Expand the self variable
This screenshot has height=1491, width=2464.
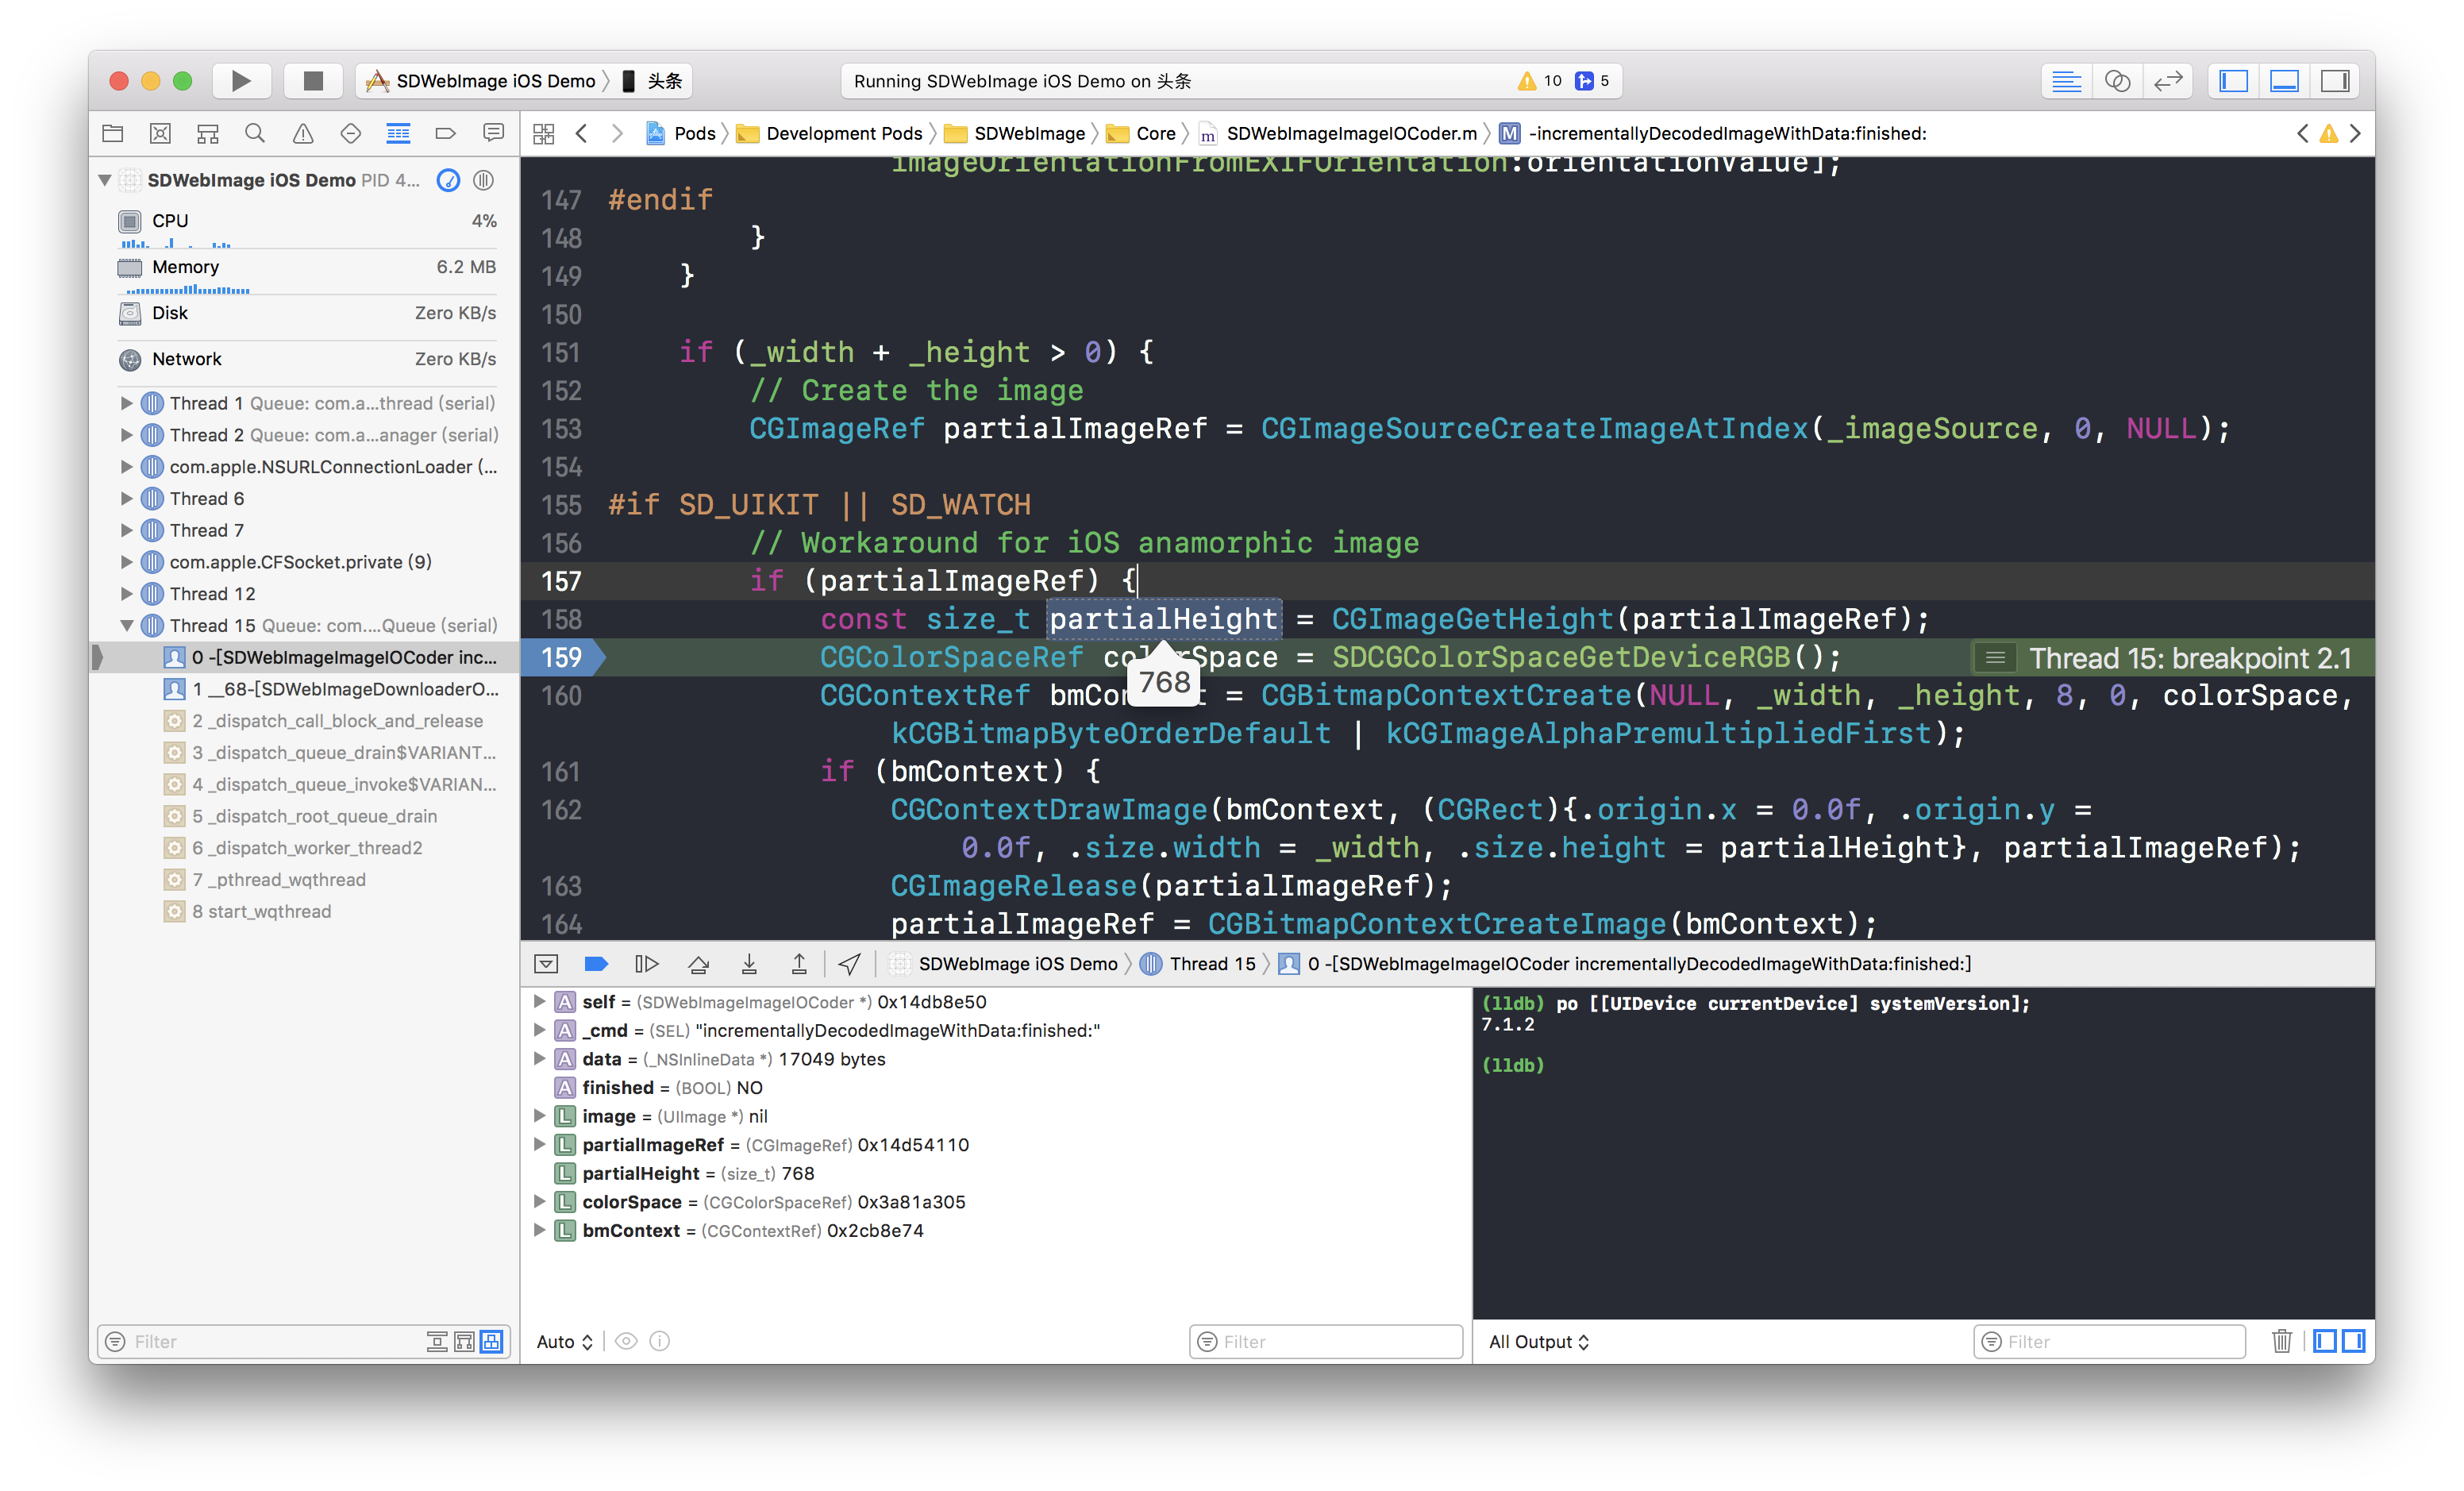539,1002
